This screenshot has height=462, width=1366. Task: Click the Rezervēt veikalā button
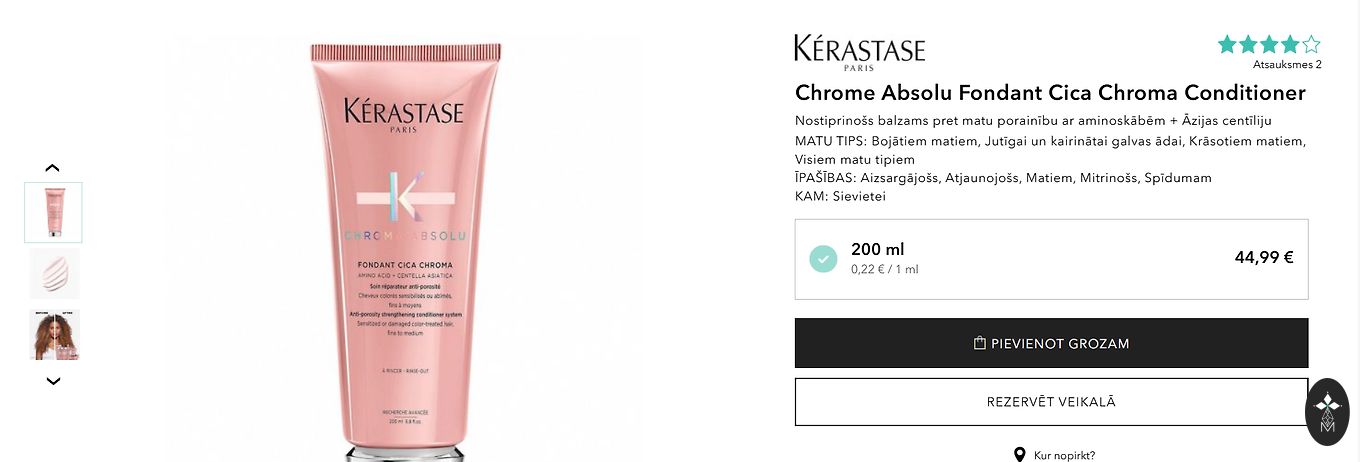point(1051,402)
